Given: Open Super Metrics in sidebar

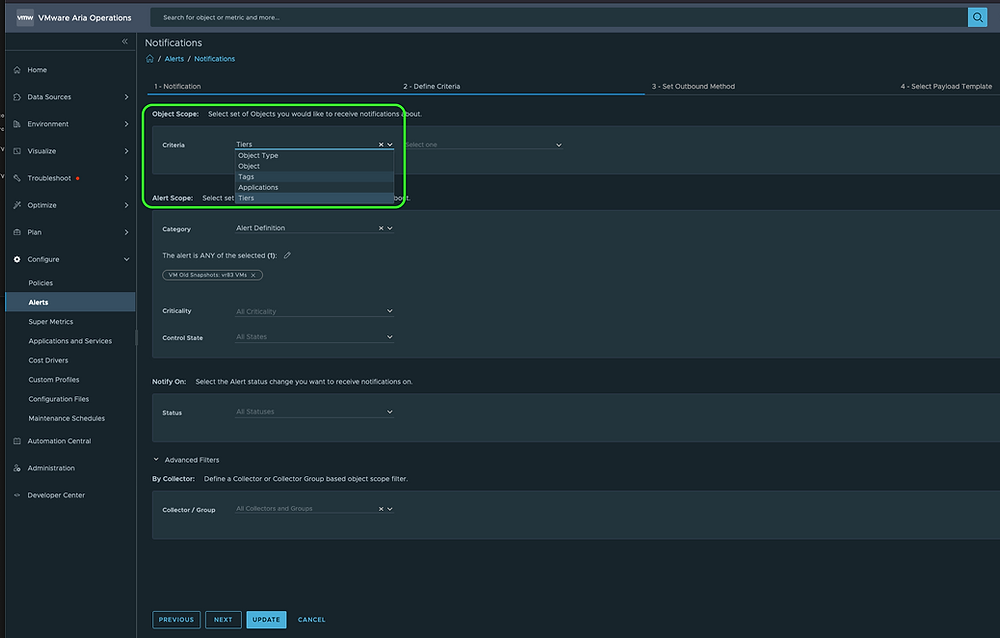Looking at the screenshot, I should [x=51, y=322].
